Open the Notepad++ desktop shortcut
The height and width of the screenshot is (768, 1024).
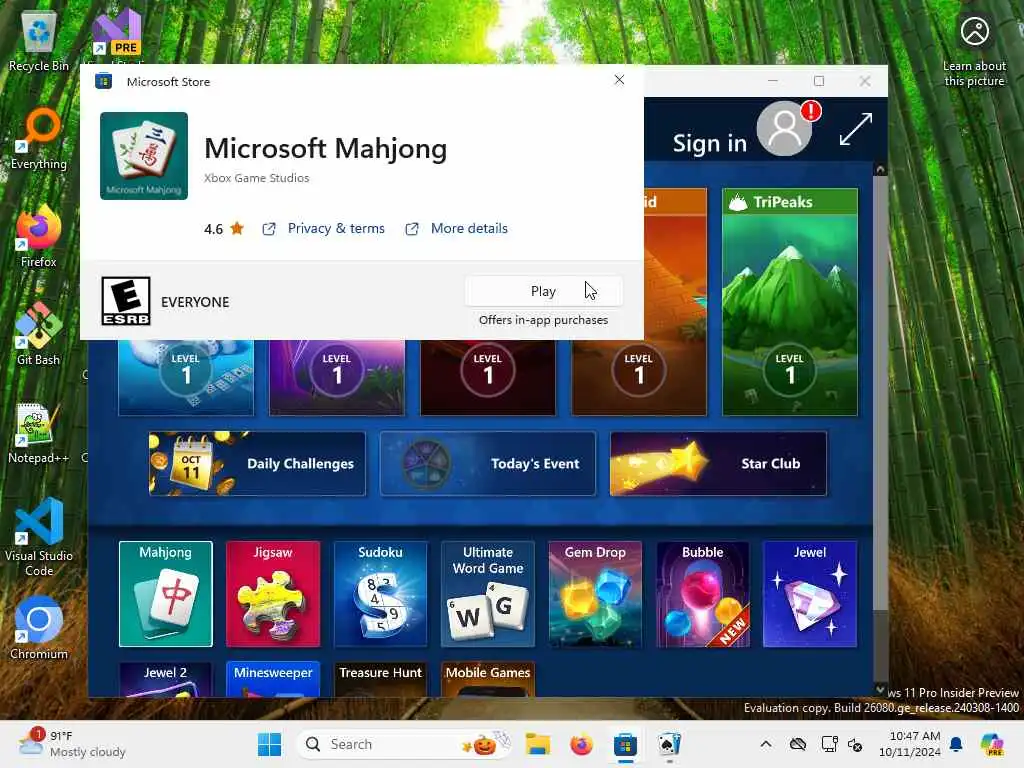[x=39, y=433]
